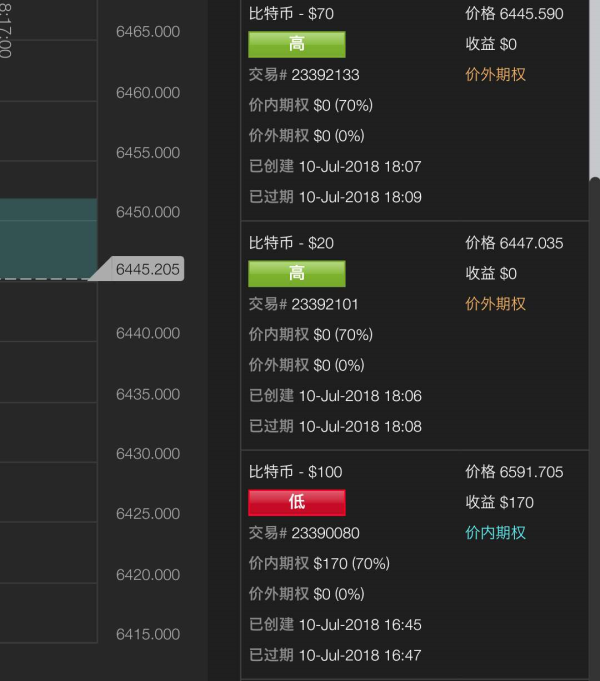Screen dimensions: 600x681
Task: Click the 6425.000 axis label
Action: point(148,514)
